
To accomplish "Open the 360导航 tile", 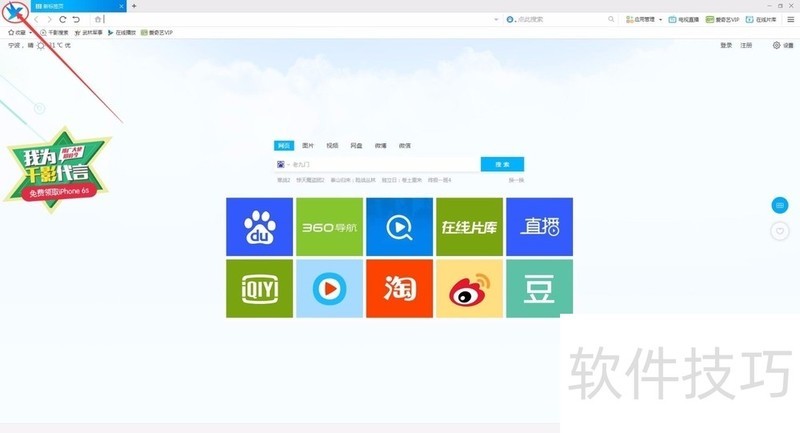I will (x=329, y=227).
